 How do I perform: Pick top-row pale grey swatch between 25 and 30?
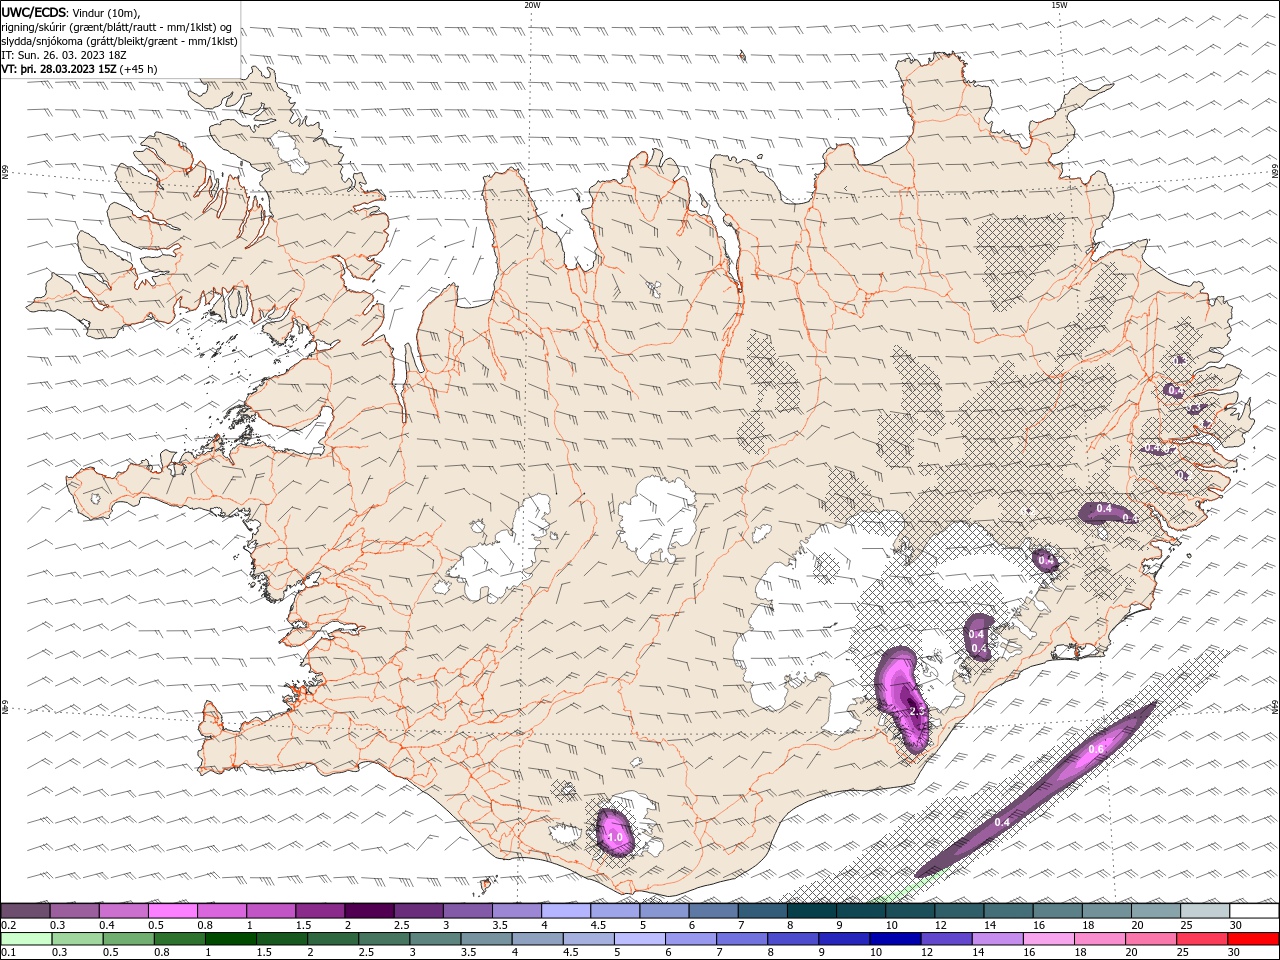(x=1205, y=910)
